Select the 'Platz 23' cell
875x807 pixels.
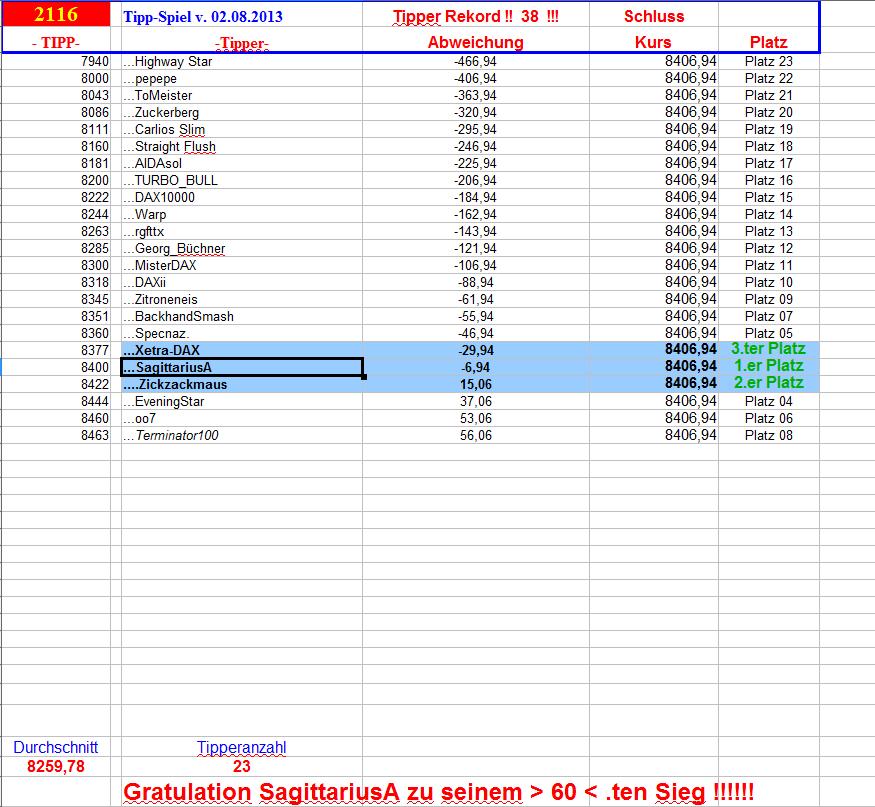[768, 61]
